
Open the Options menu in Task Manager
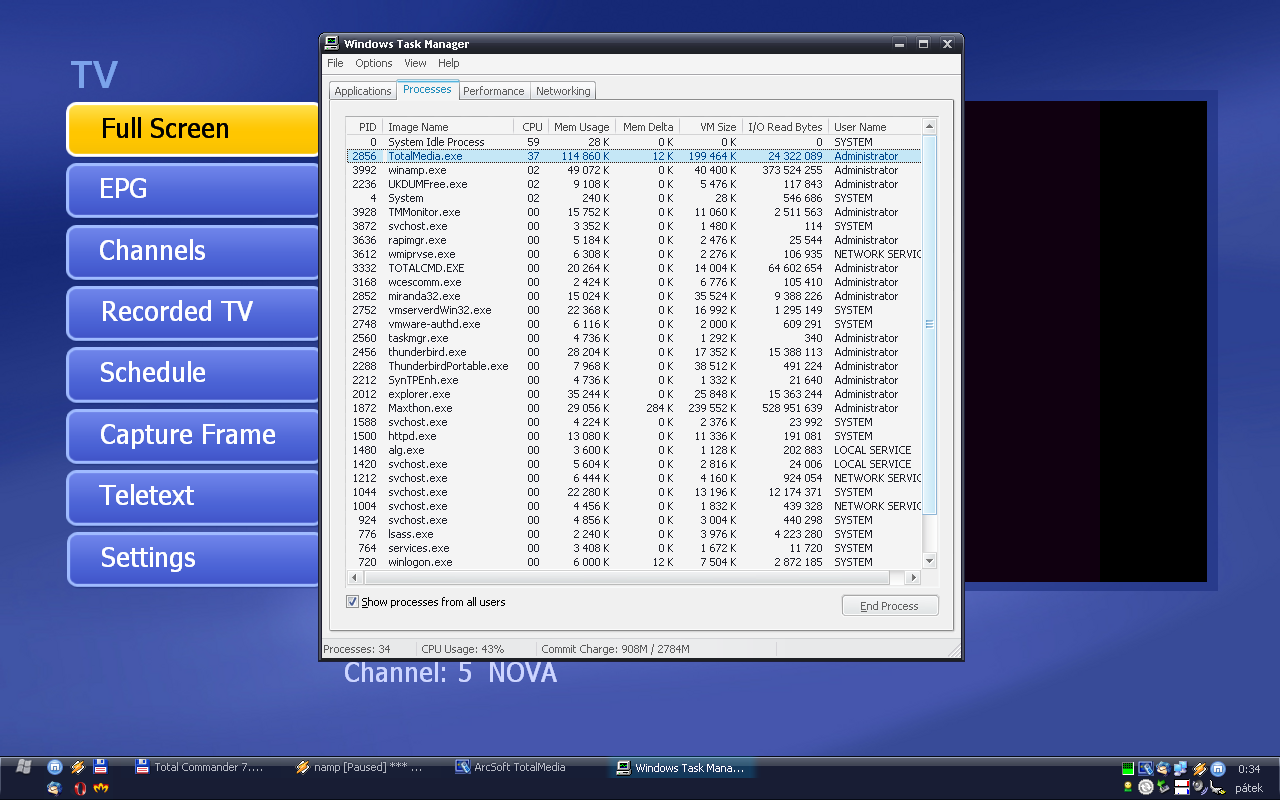[374, 63]
